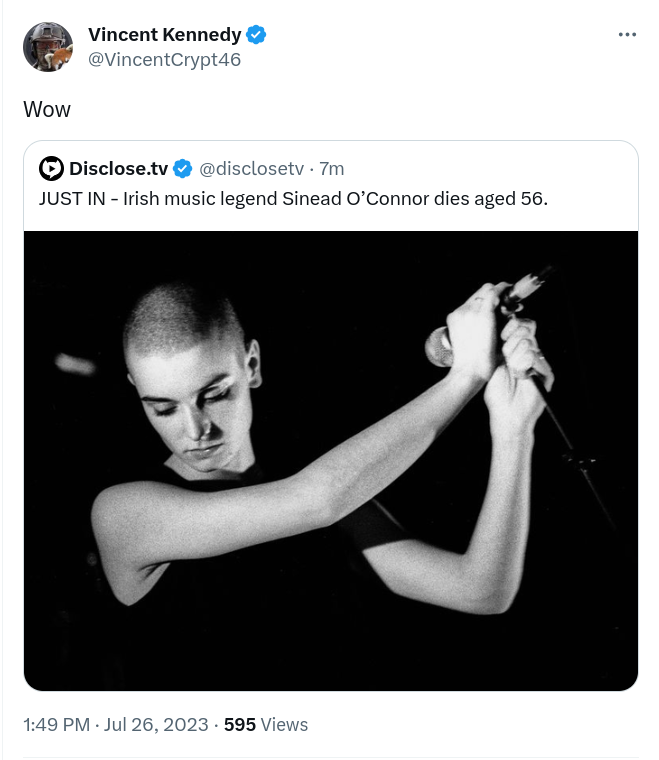This screenshot has width=659, height=760.
Task: Click the "Wow" tweet text
Action: tap(47, 109)
